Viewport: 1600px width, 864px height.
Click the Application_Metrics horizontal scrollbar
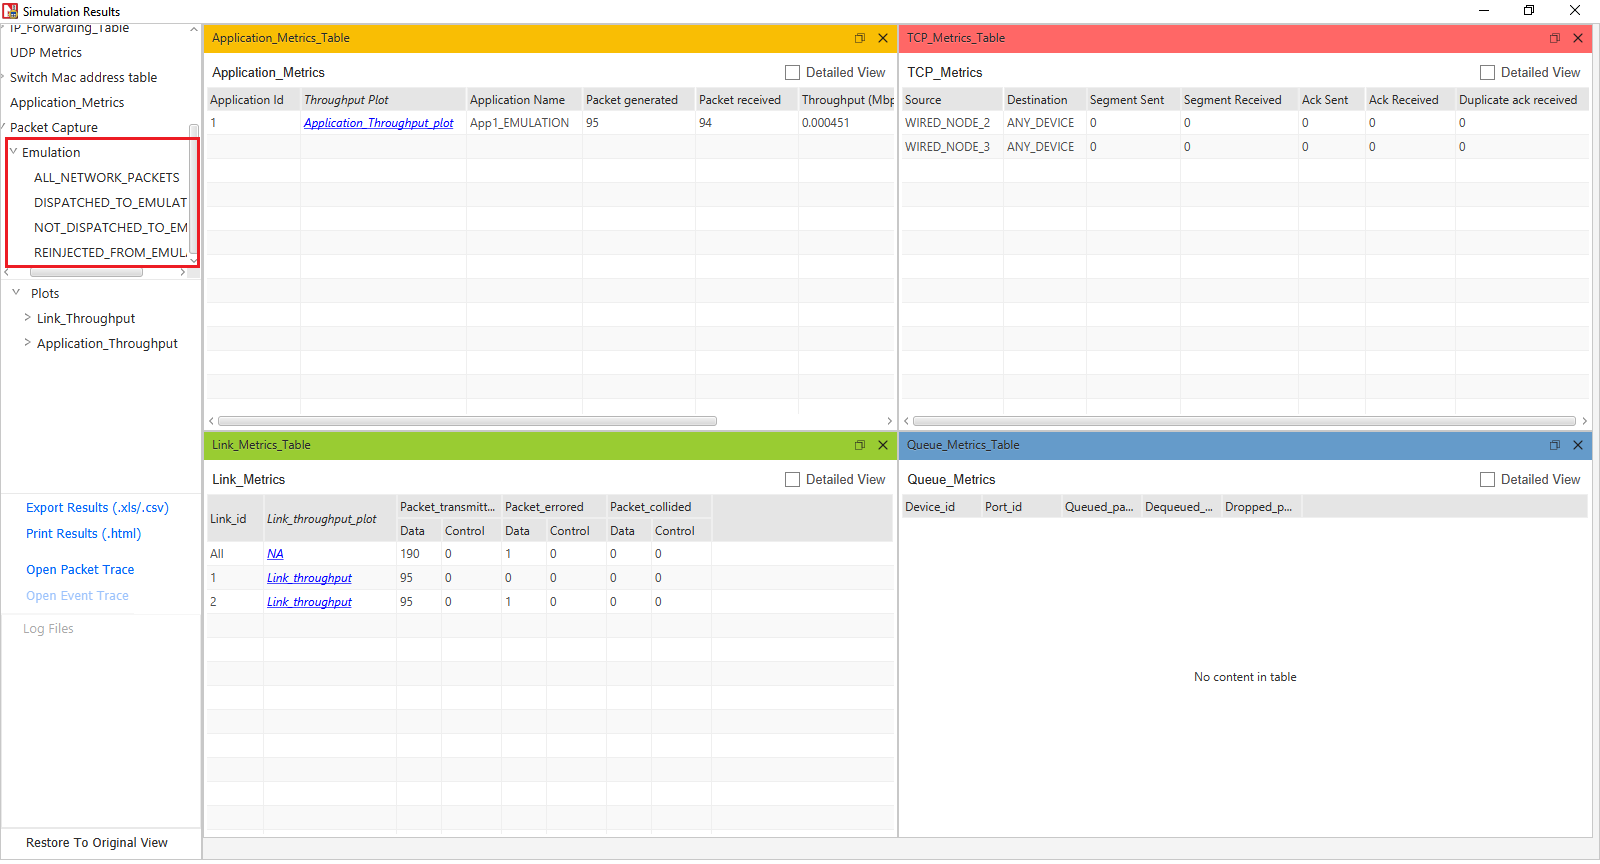467,421
